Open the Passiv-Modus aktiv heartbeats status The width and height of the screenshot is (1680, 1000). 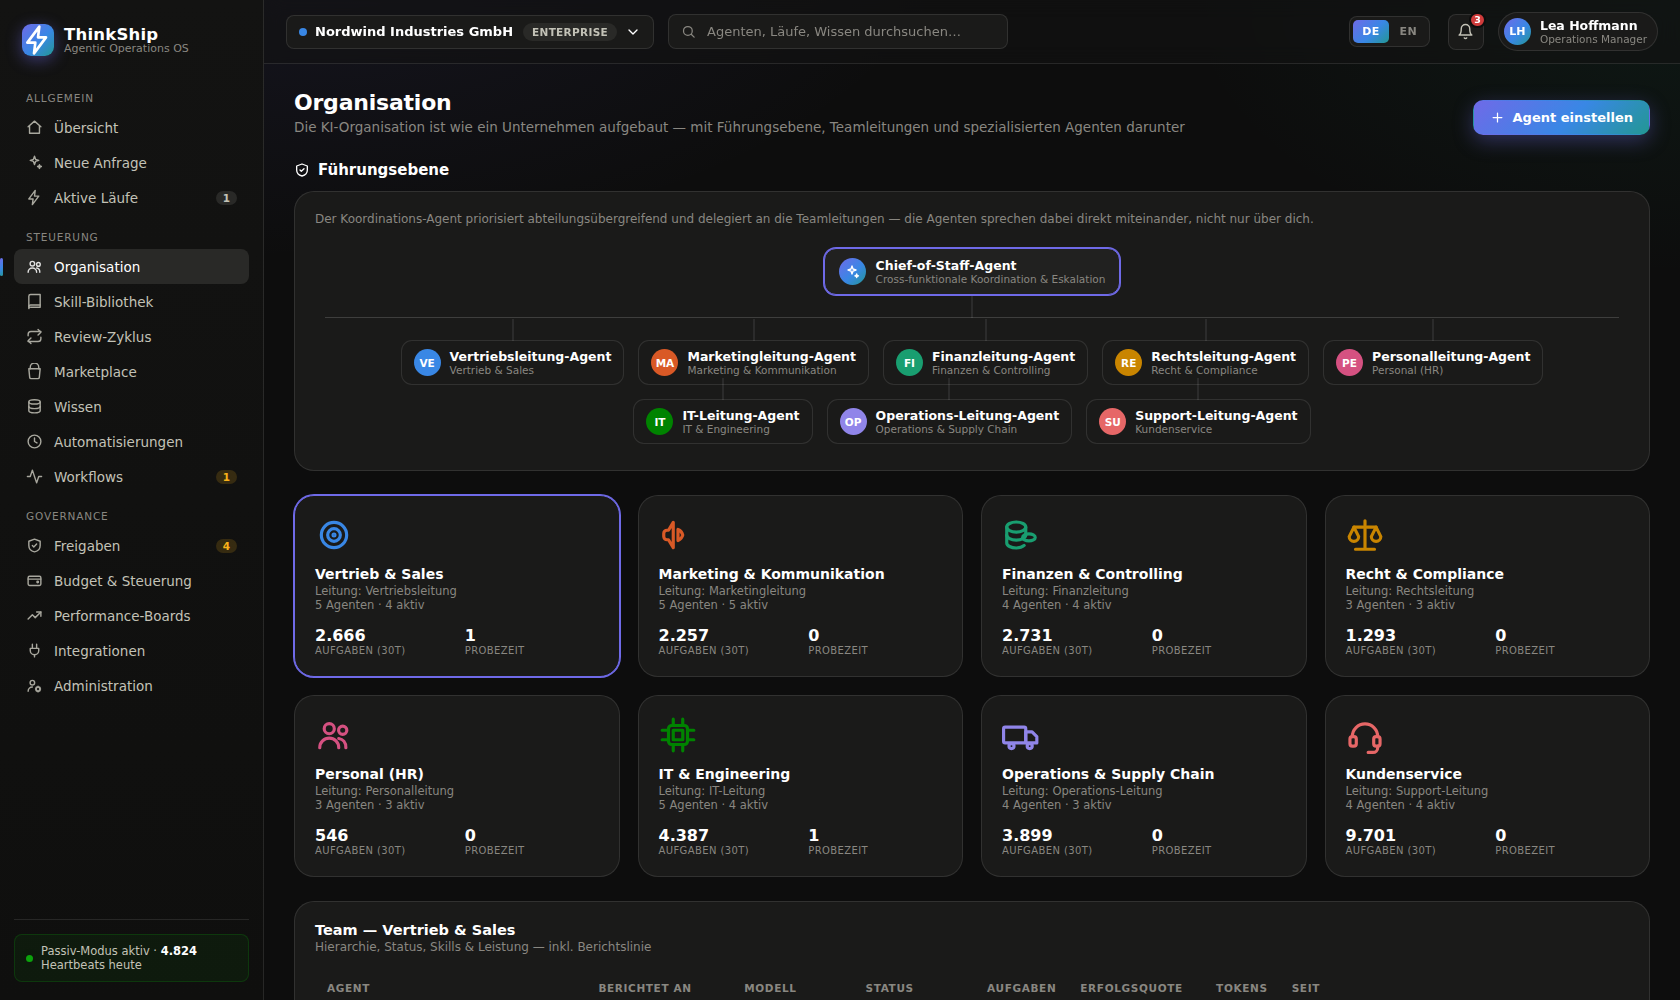click(131, 958)
